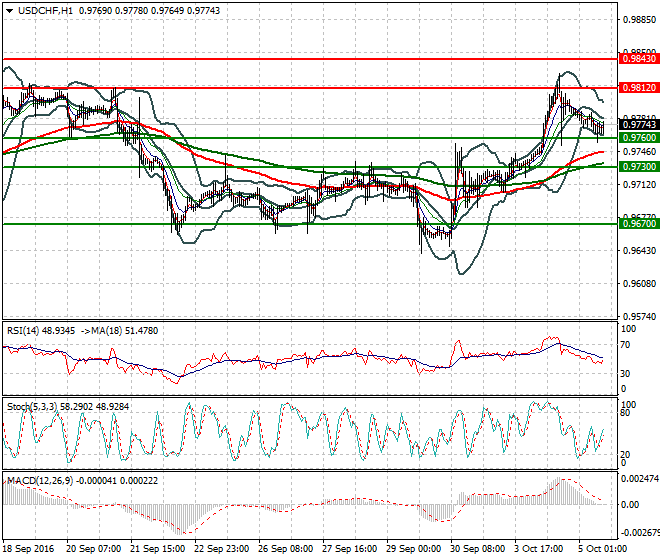Click the 0.96430 price axis value
The image size is (660, 560).
[x=639, y=251]
